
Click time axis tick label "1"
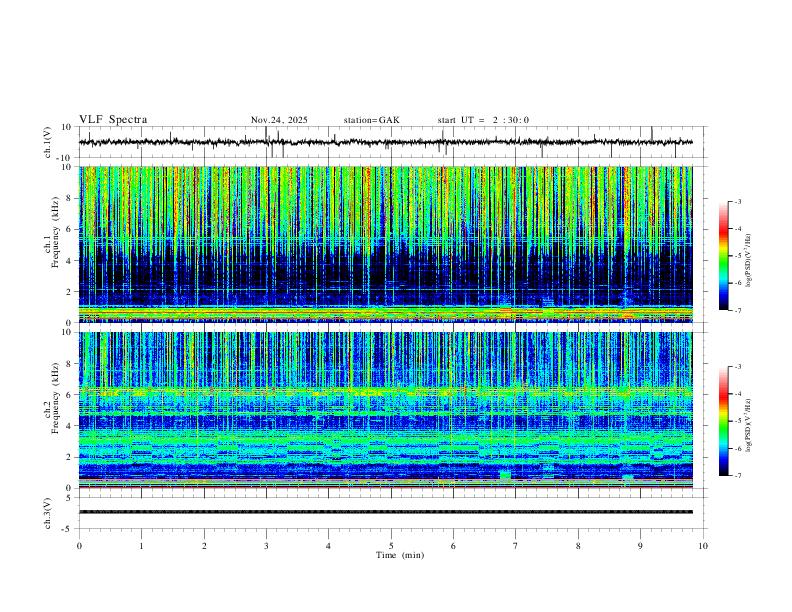(141, 546)
